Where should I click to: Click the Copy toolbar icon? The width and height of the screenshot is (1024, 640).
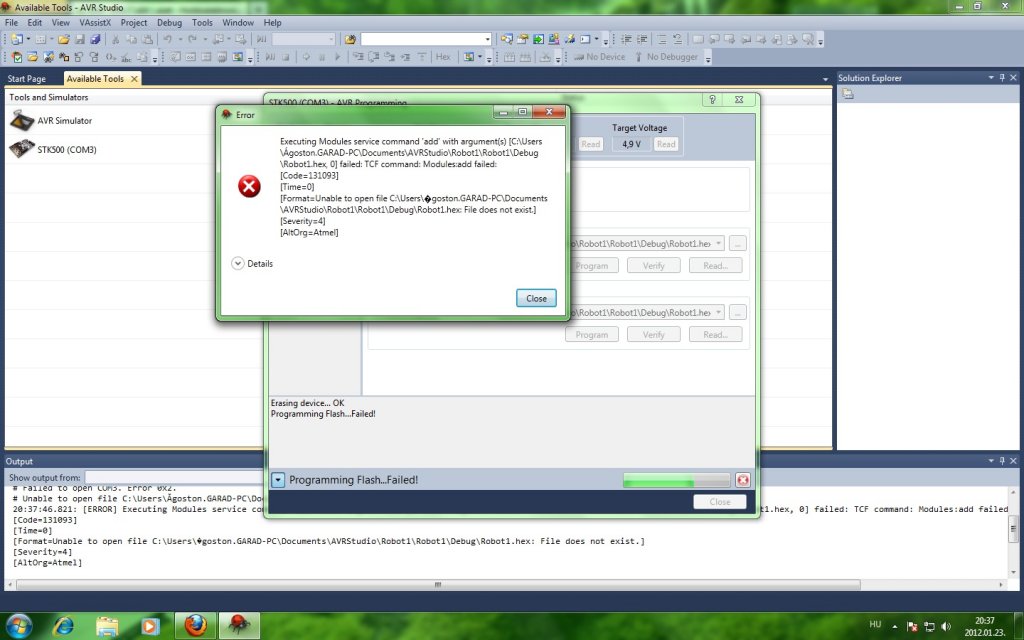131,39
